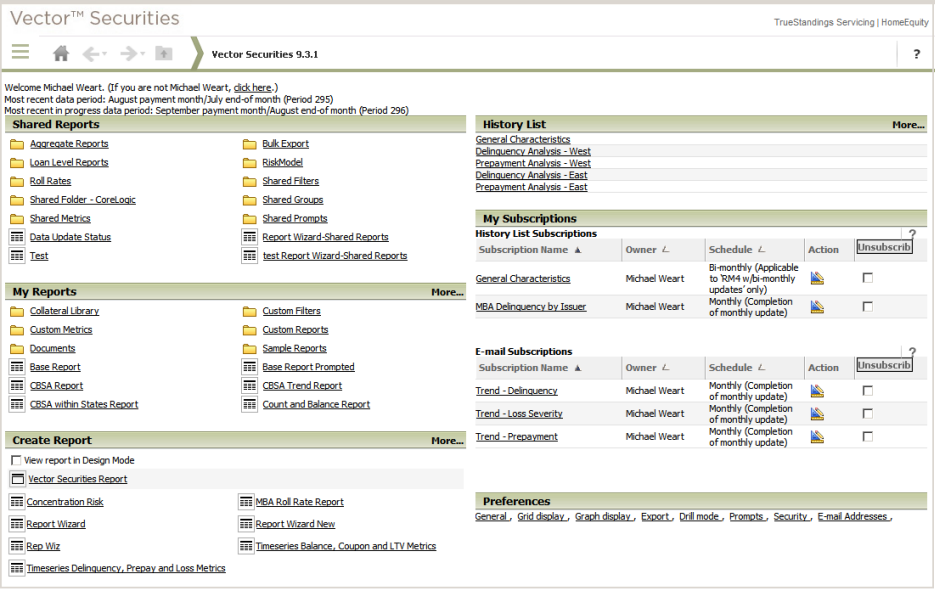Open More in the History List header
The height and width of the screenshot is (589, 935).
[908, 125]
